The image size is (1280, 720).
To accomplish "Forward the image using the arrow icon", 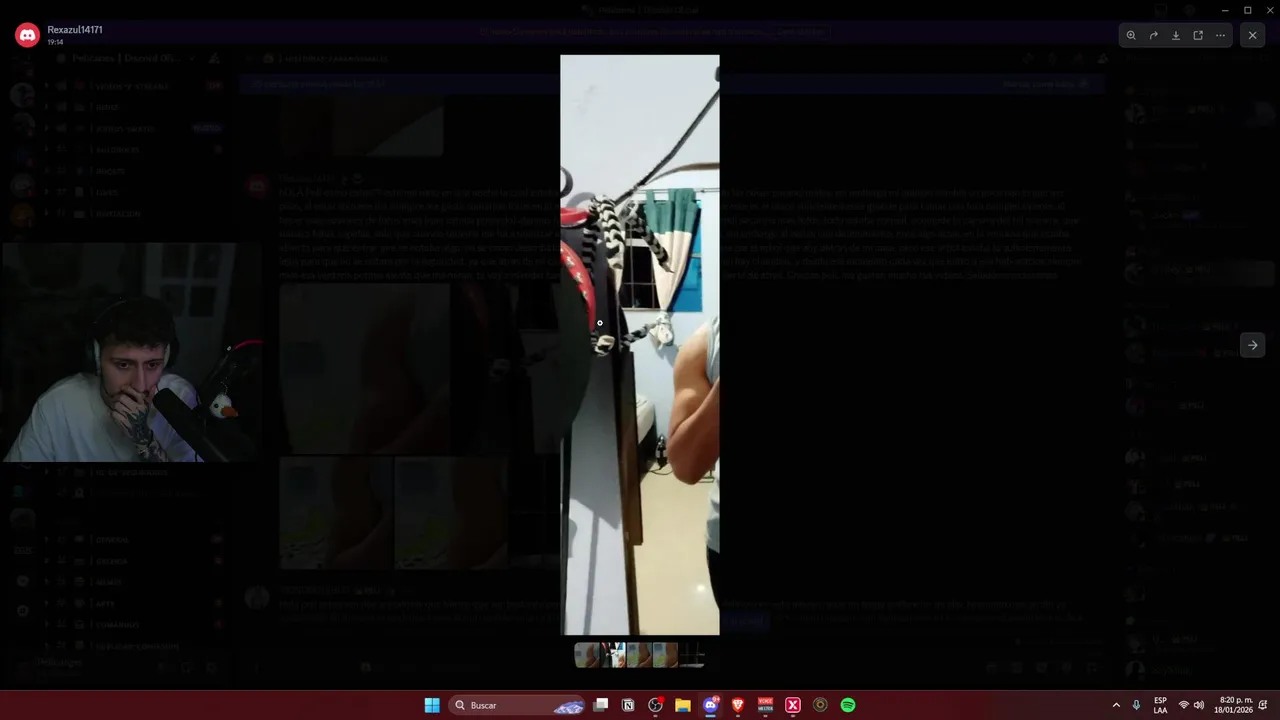I will (1153, 35).
